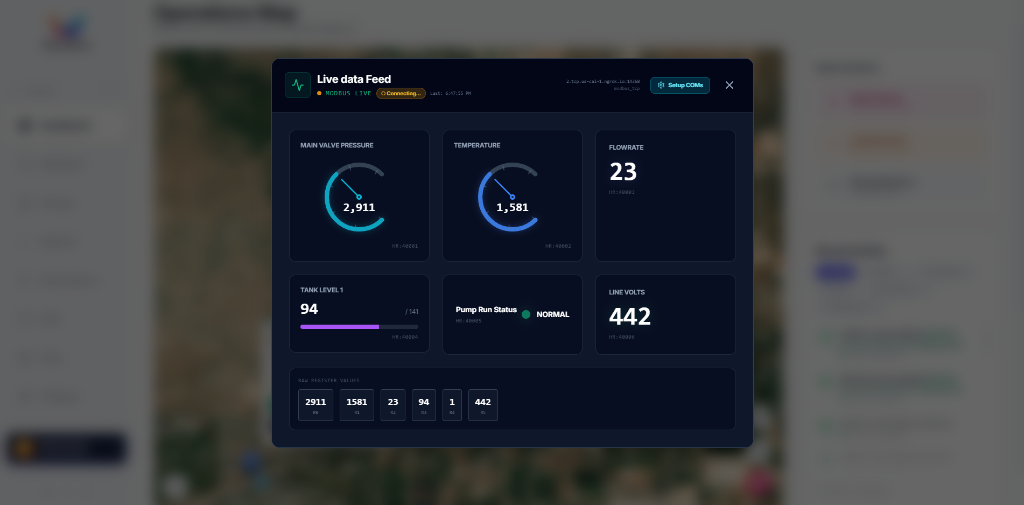Screen dimensions: 1024x505
Task: Click the Live data Feed pulse icon
Action: coord(298,85)
